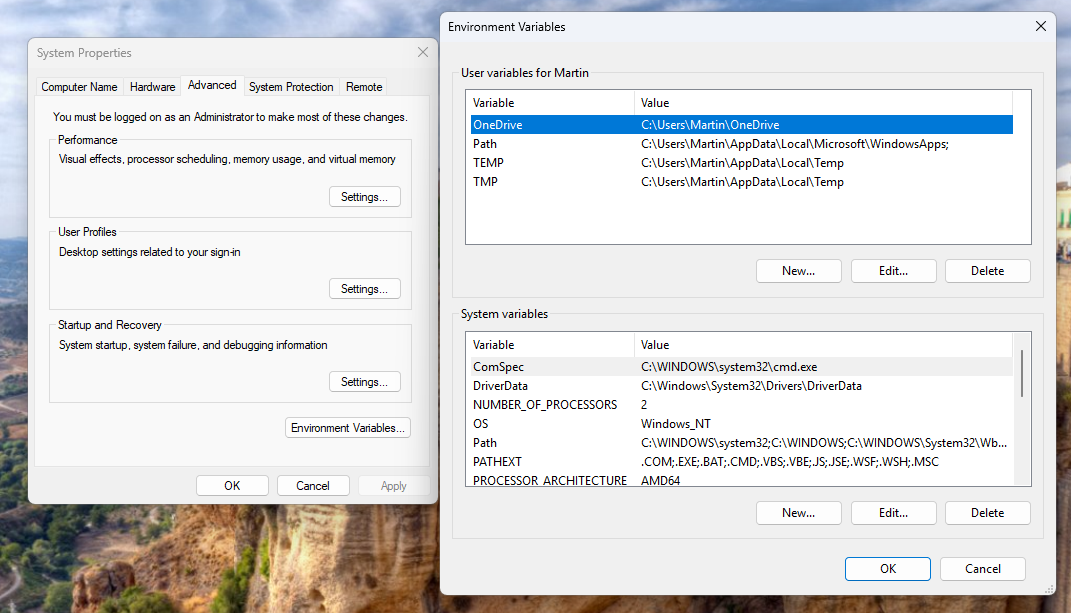Screen dimensions: 1071x613
Task: Confirm System Properties with OK
Action: coord(232,486)
